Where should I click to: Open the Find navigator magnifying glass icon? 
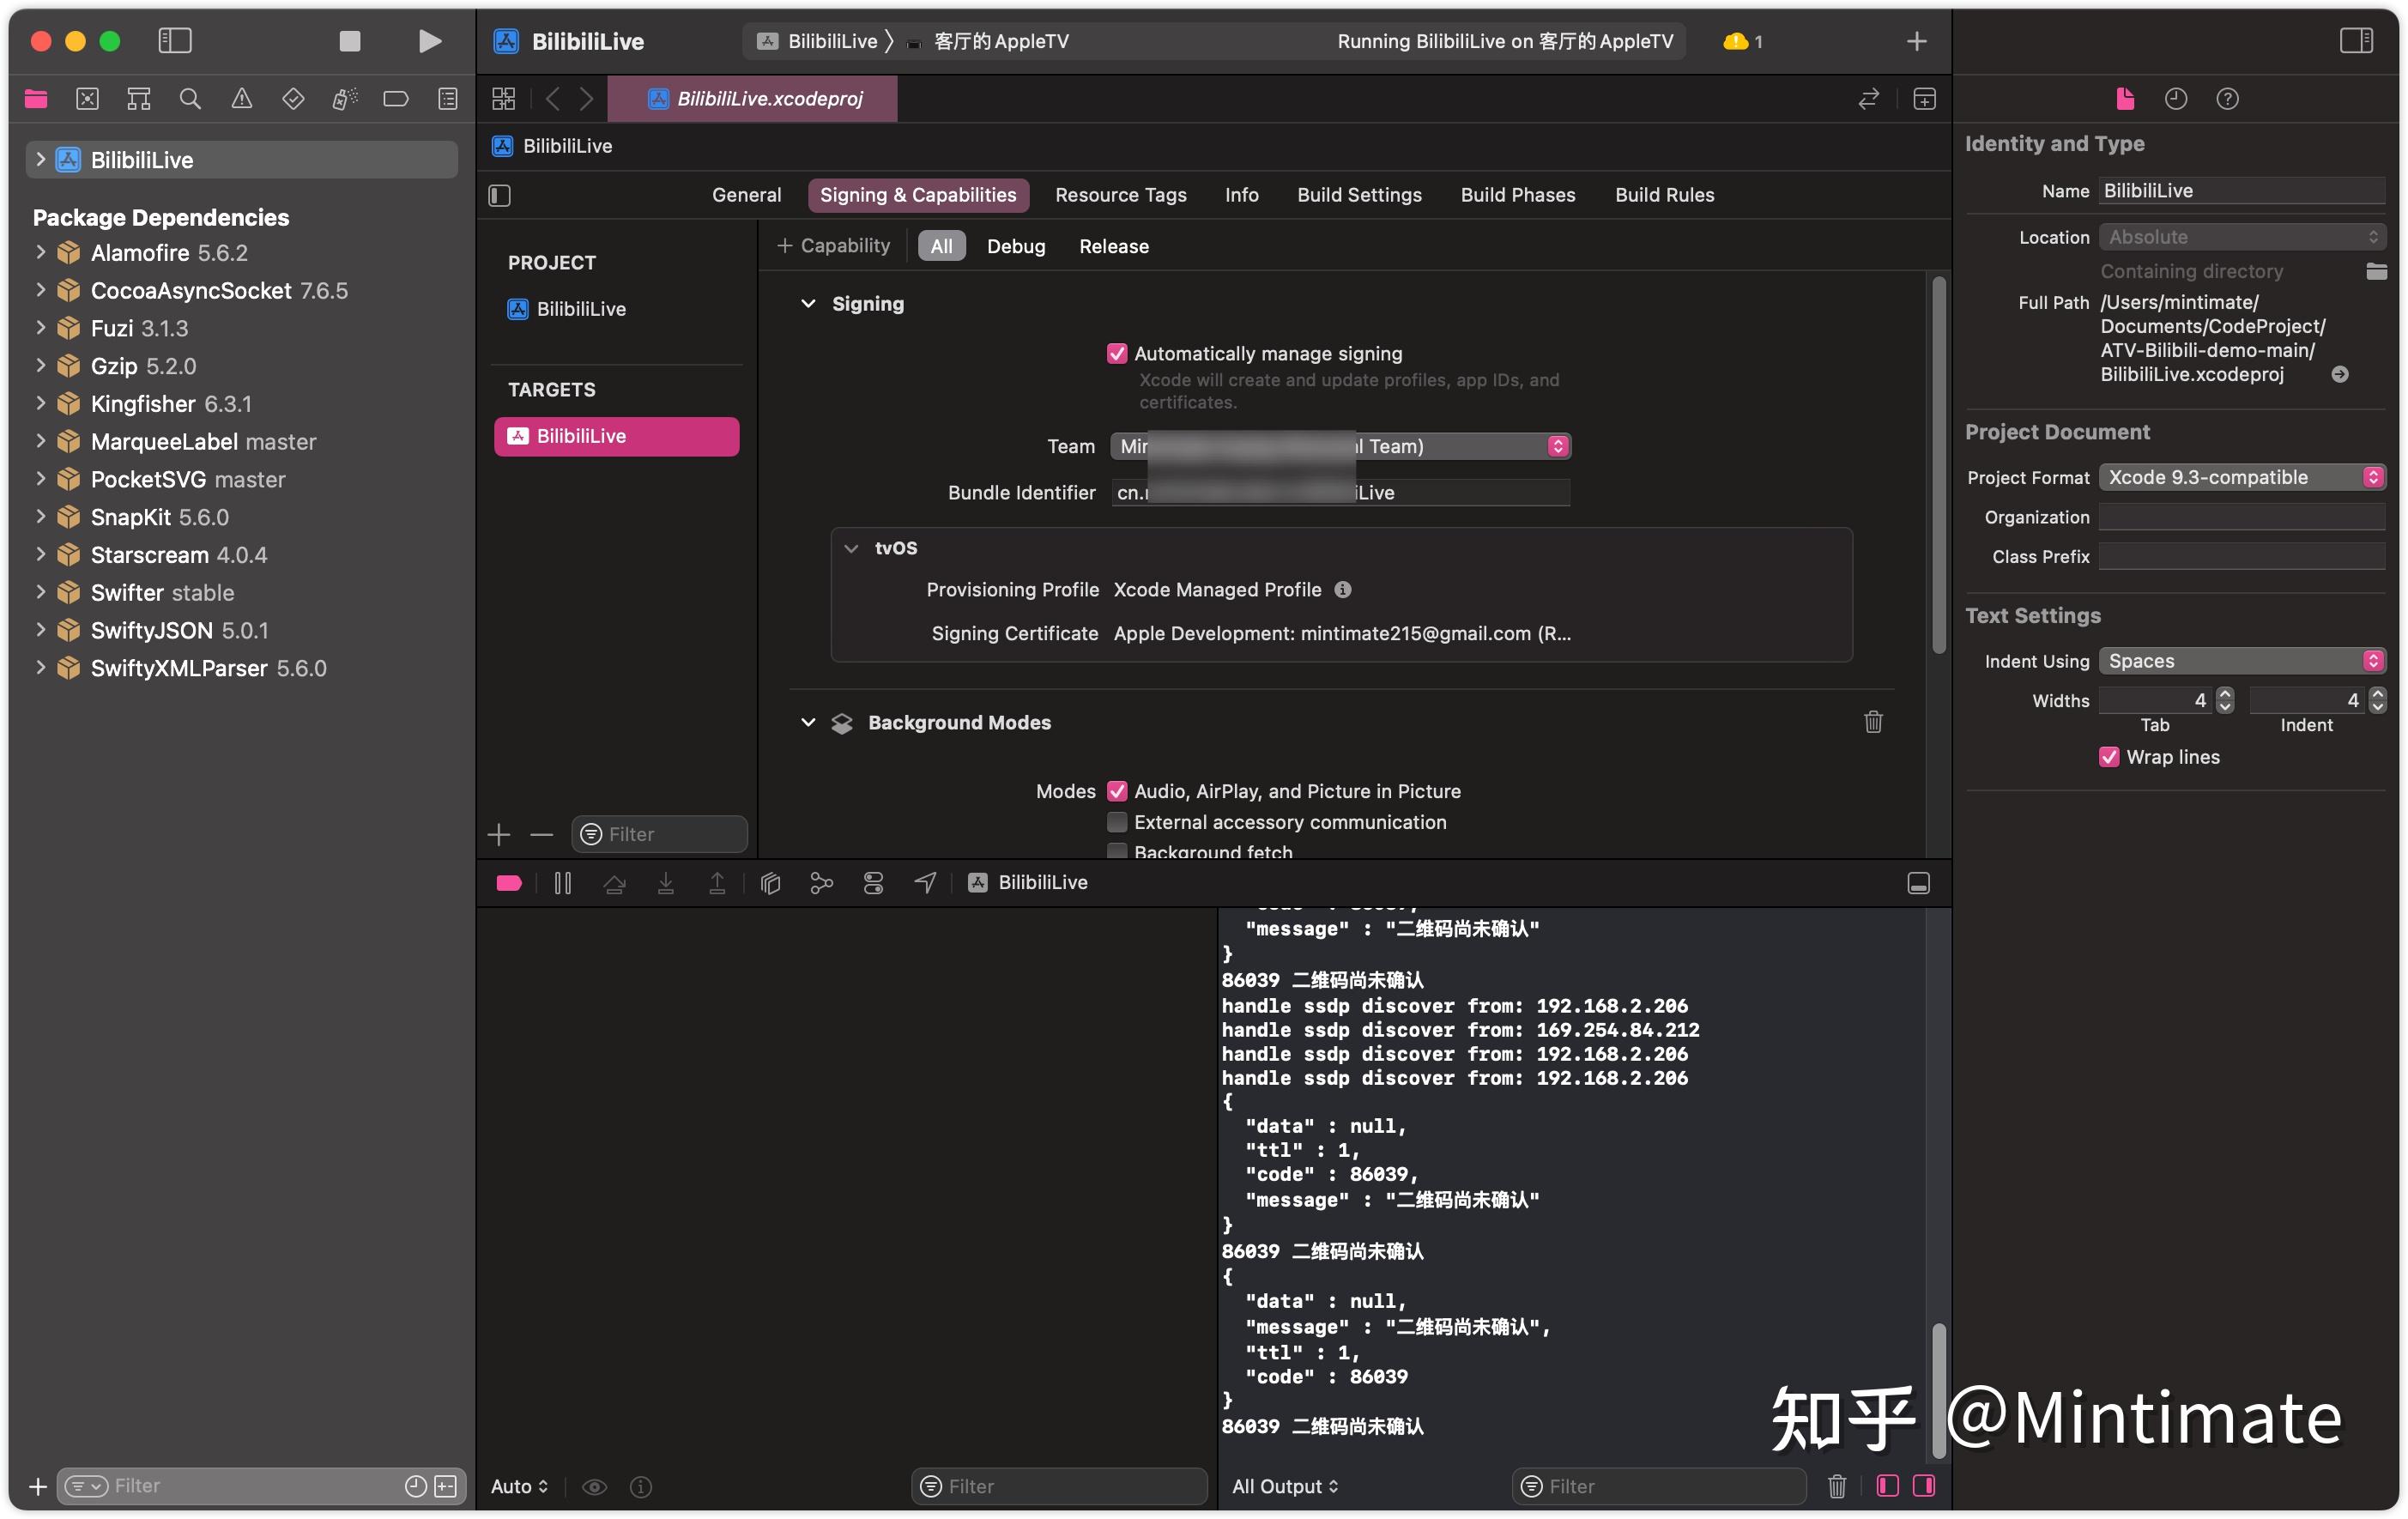(190, 98)
